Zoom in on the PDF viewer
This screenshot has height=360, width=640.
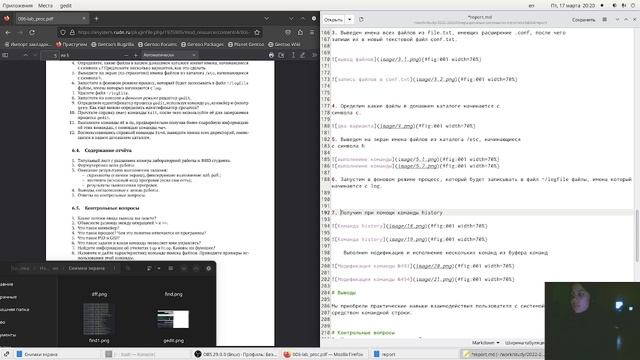136,55
